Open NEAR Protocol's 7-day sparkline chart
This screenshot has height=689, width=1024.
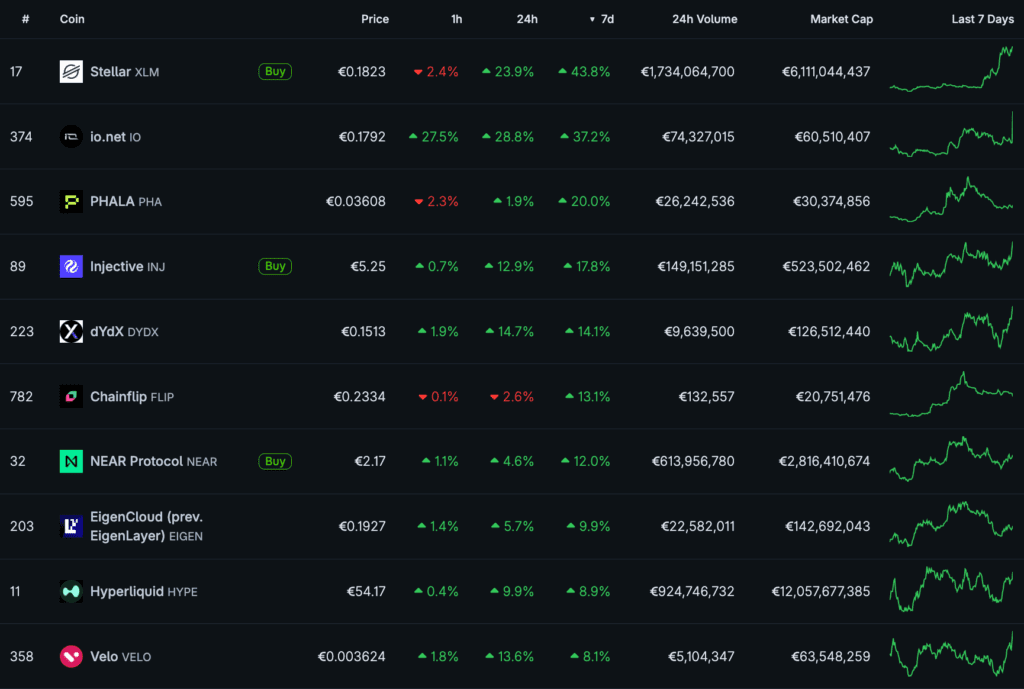(x=952, y=459)
